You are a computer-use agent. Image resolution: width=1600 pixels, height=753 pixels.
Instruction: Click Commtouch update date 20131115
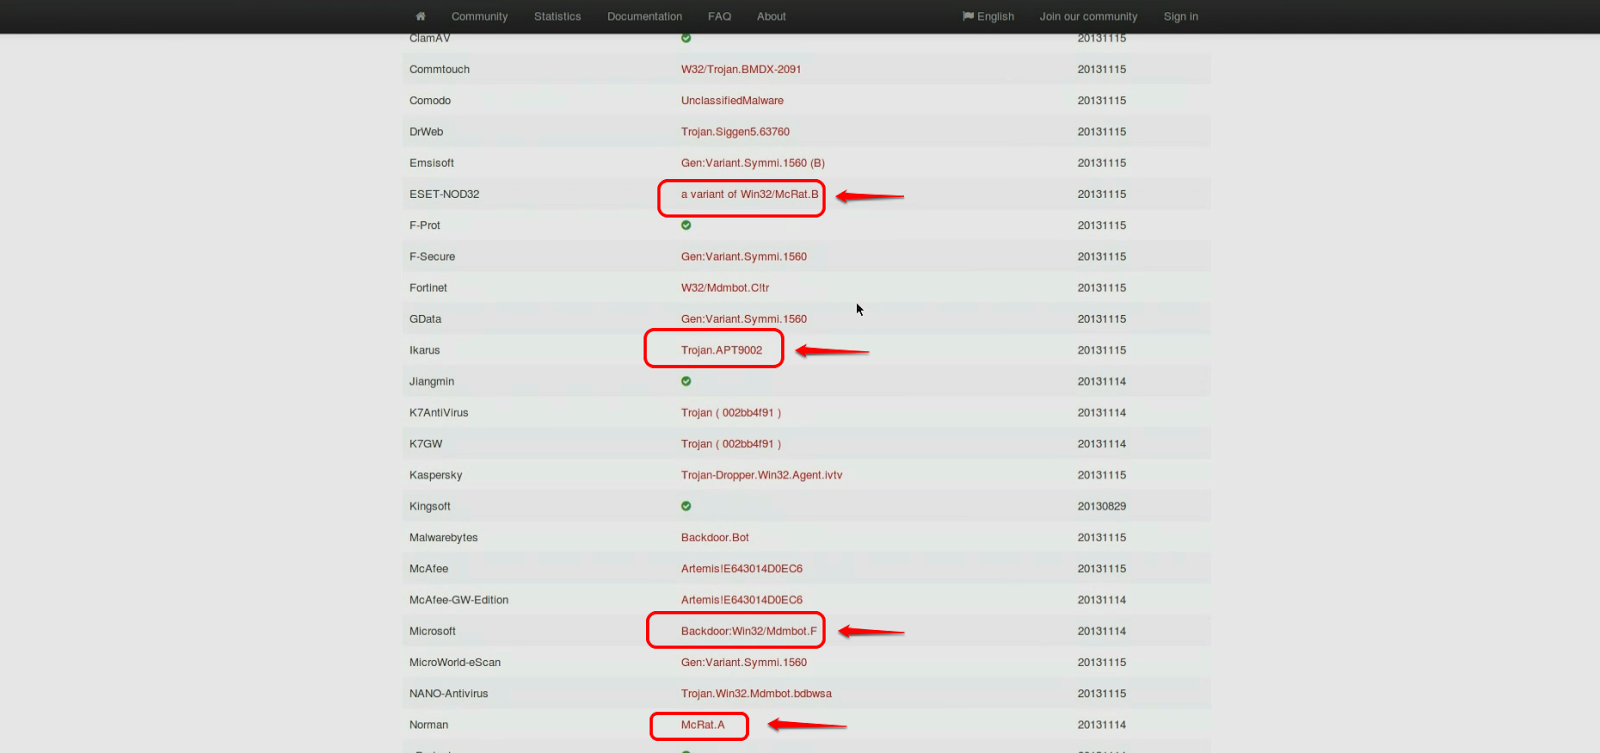[x=1101, y=69]
